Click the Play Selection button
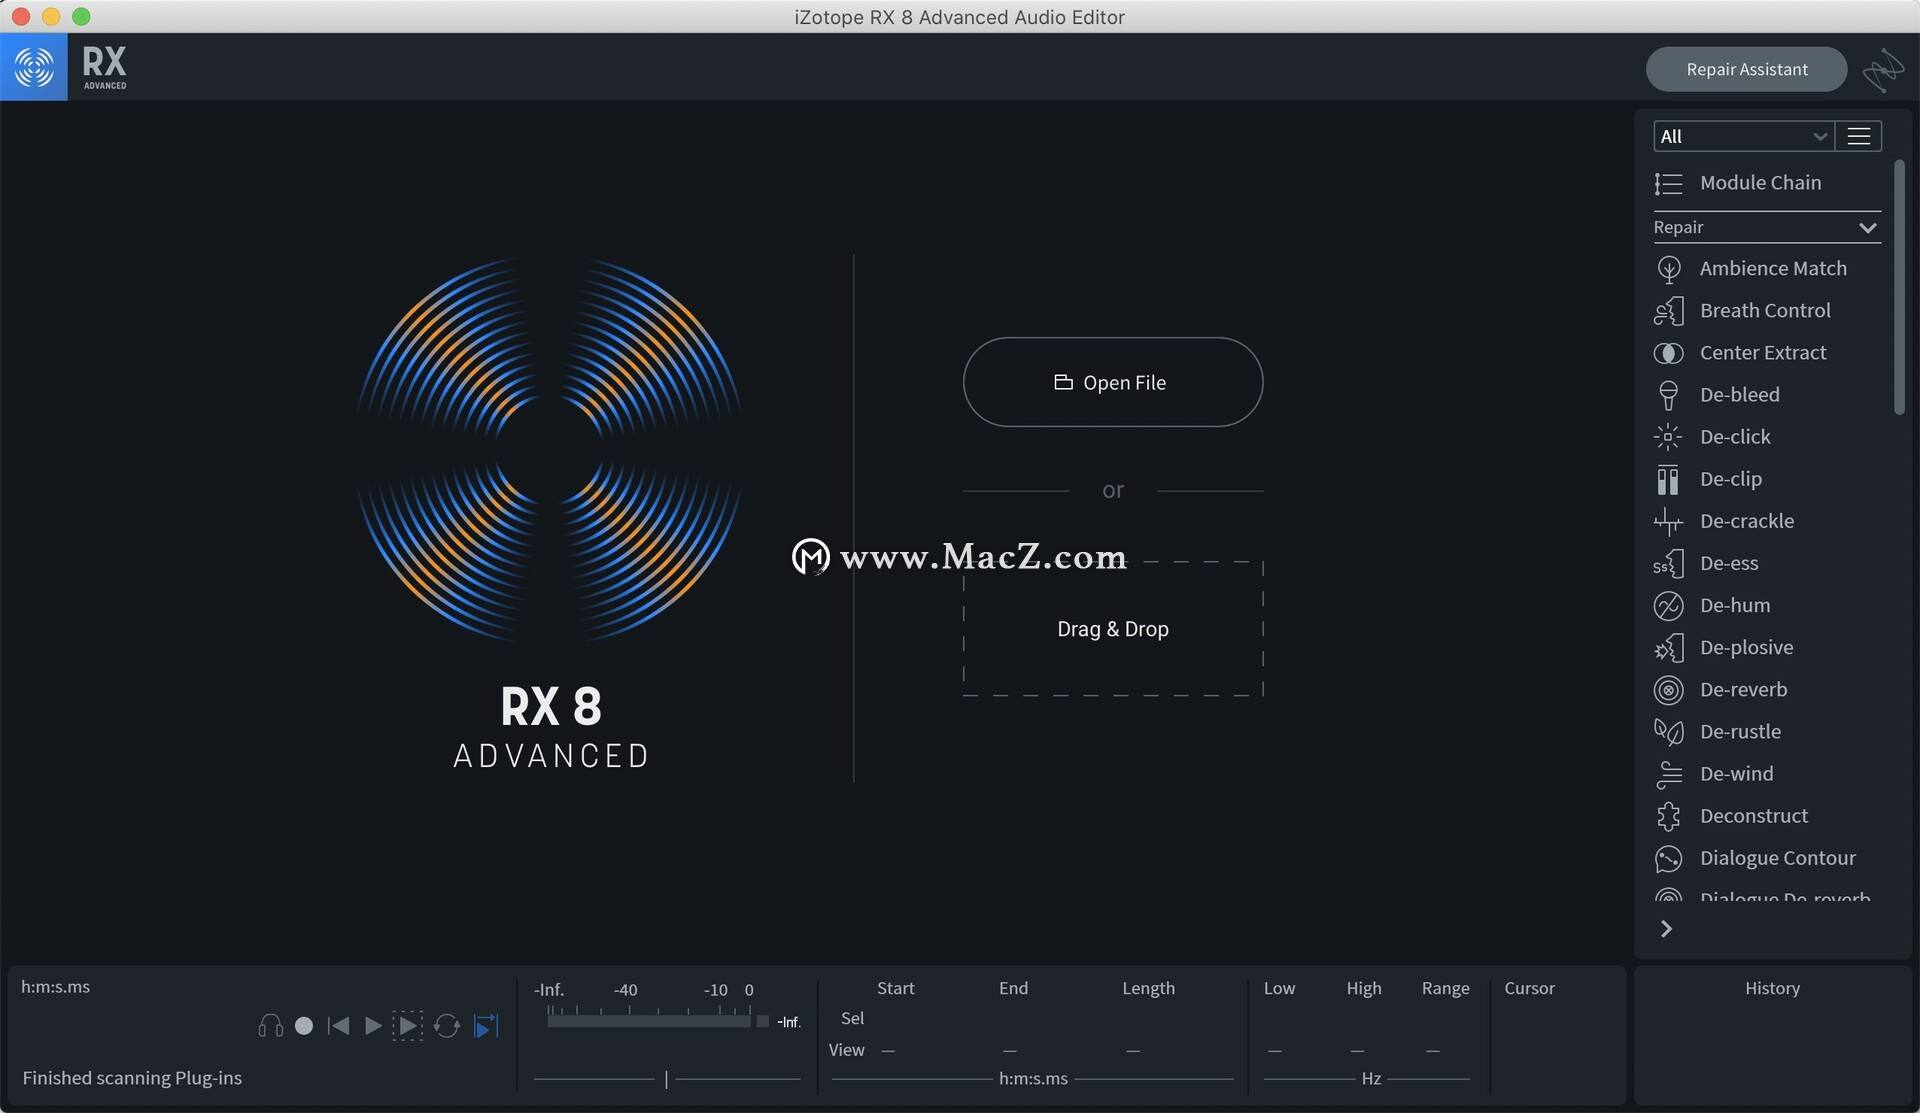This screenshot has width=1920, height=1113. coord(407,1026)
